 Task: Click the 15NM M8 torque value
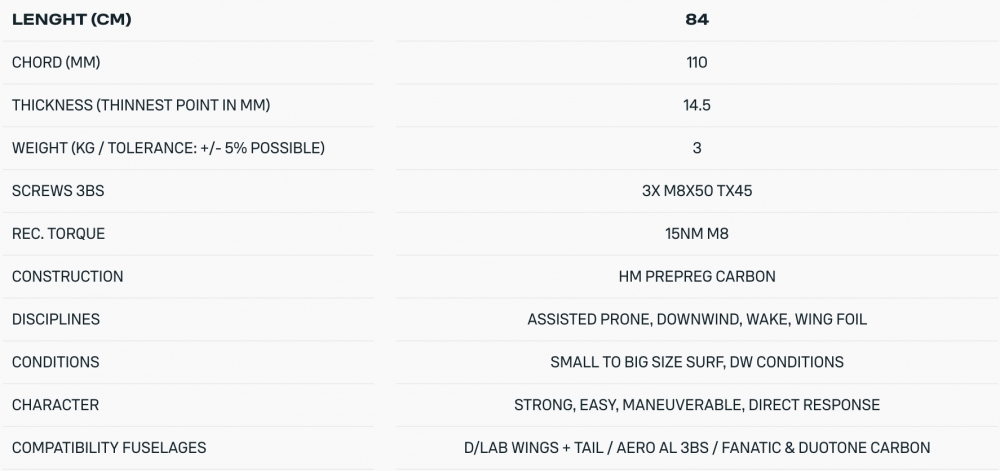point(697,234)
